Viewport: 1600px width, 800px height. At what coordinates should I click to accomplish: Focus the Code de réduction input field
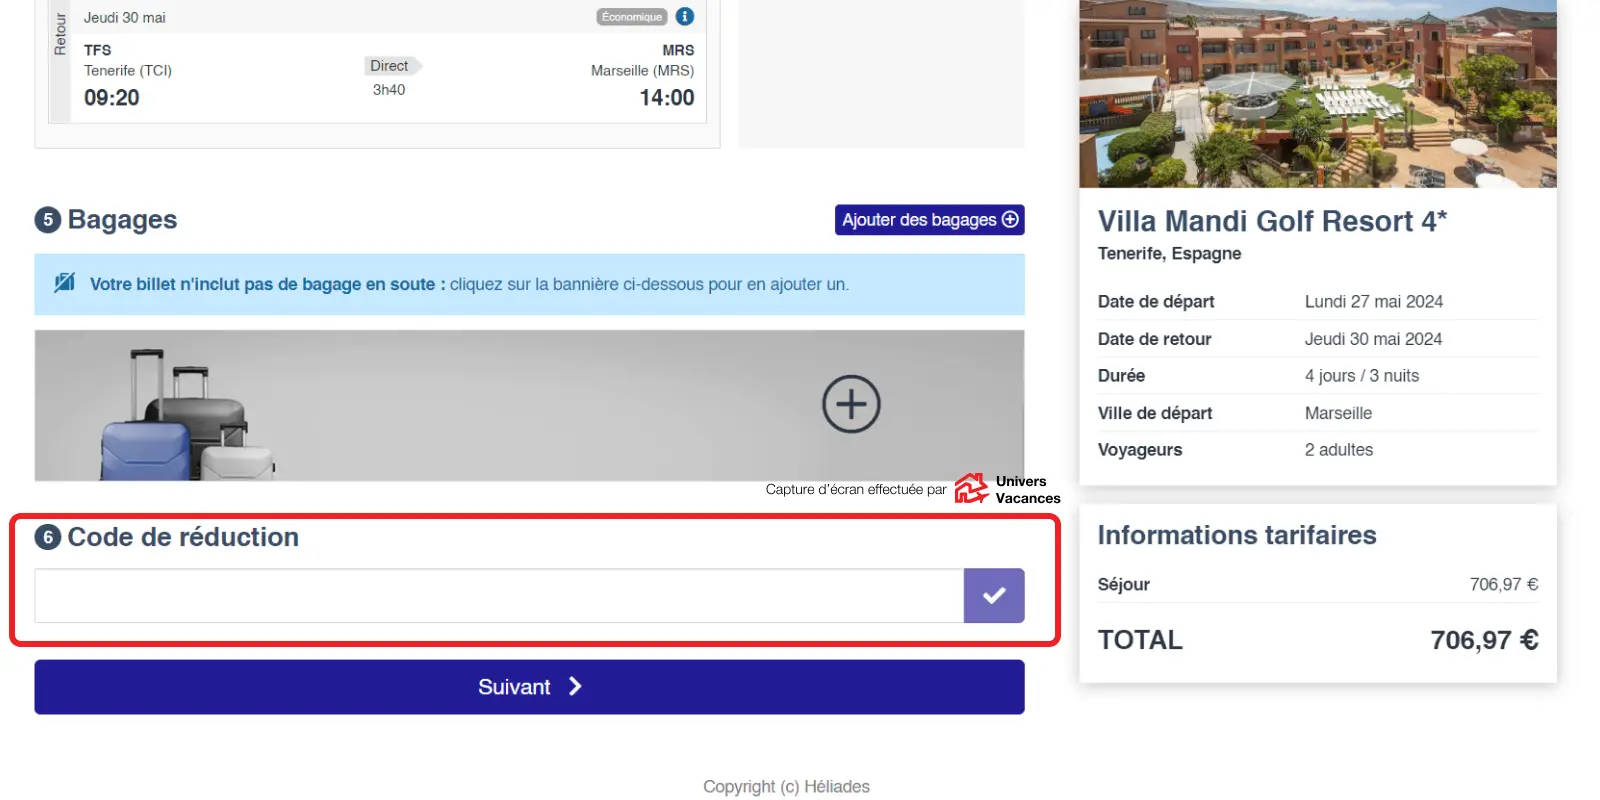pos(498,596)
